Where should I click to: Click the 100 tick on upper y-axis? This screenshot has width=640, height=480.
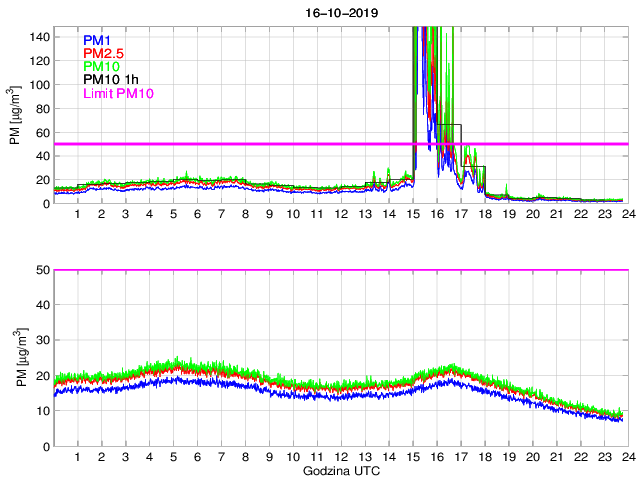pos(39,84)
